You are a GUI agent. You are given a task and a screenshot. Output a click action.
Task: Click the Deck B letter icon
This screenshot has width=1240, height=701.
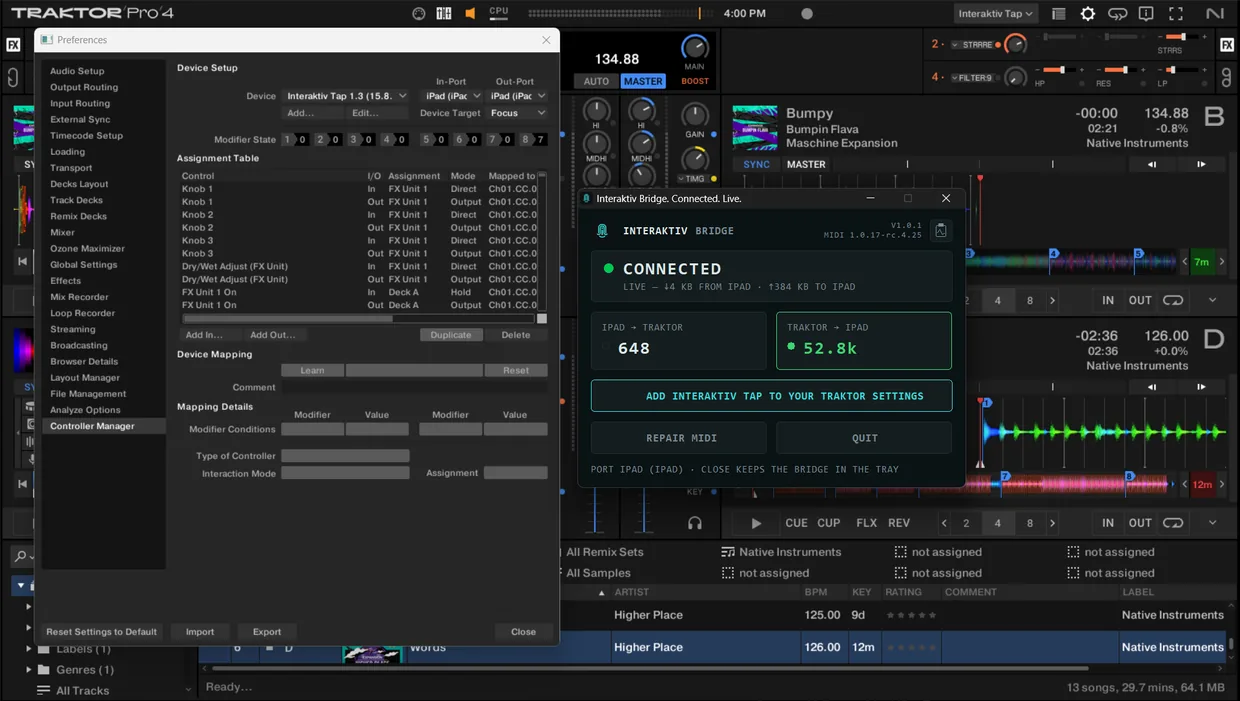pos(1214,118)
